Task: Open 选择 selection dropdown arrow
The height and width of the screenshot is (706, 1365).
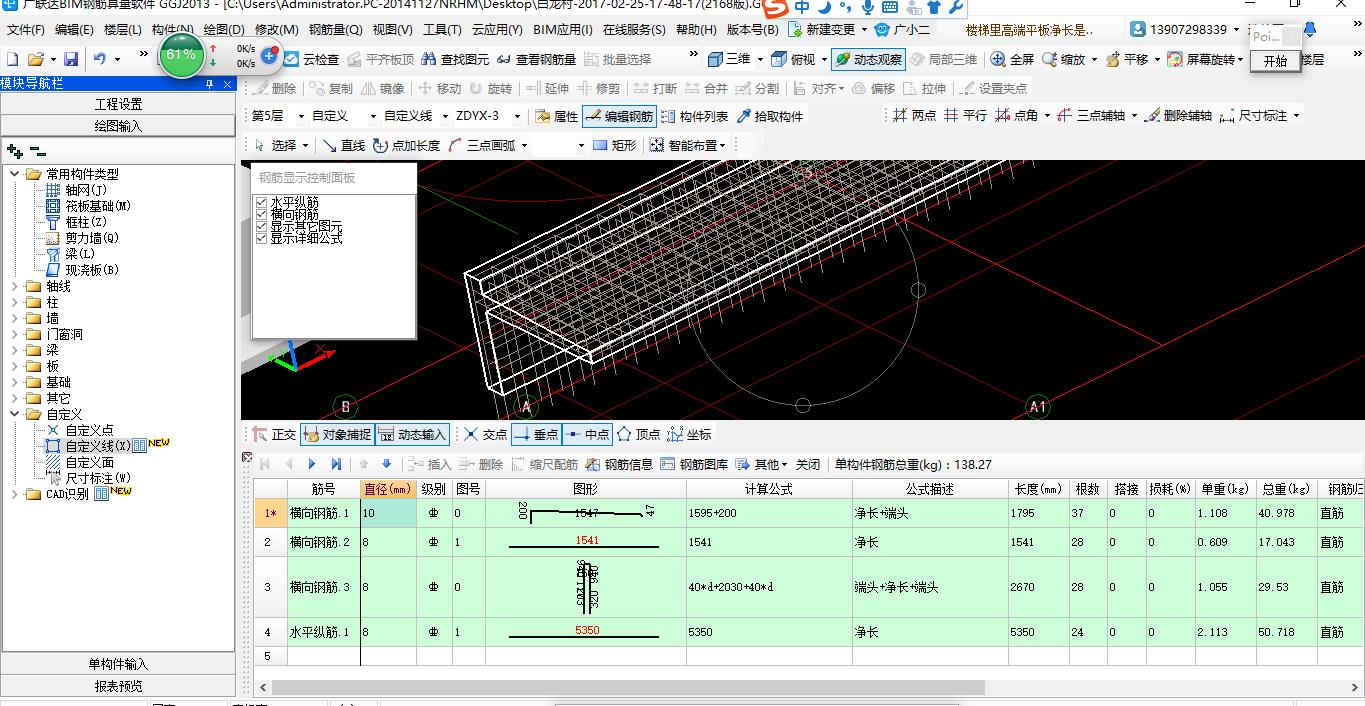Action: pos(305,146)
